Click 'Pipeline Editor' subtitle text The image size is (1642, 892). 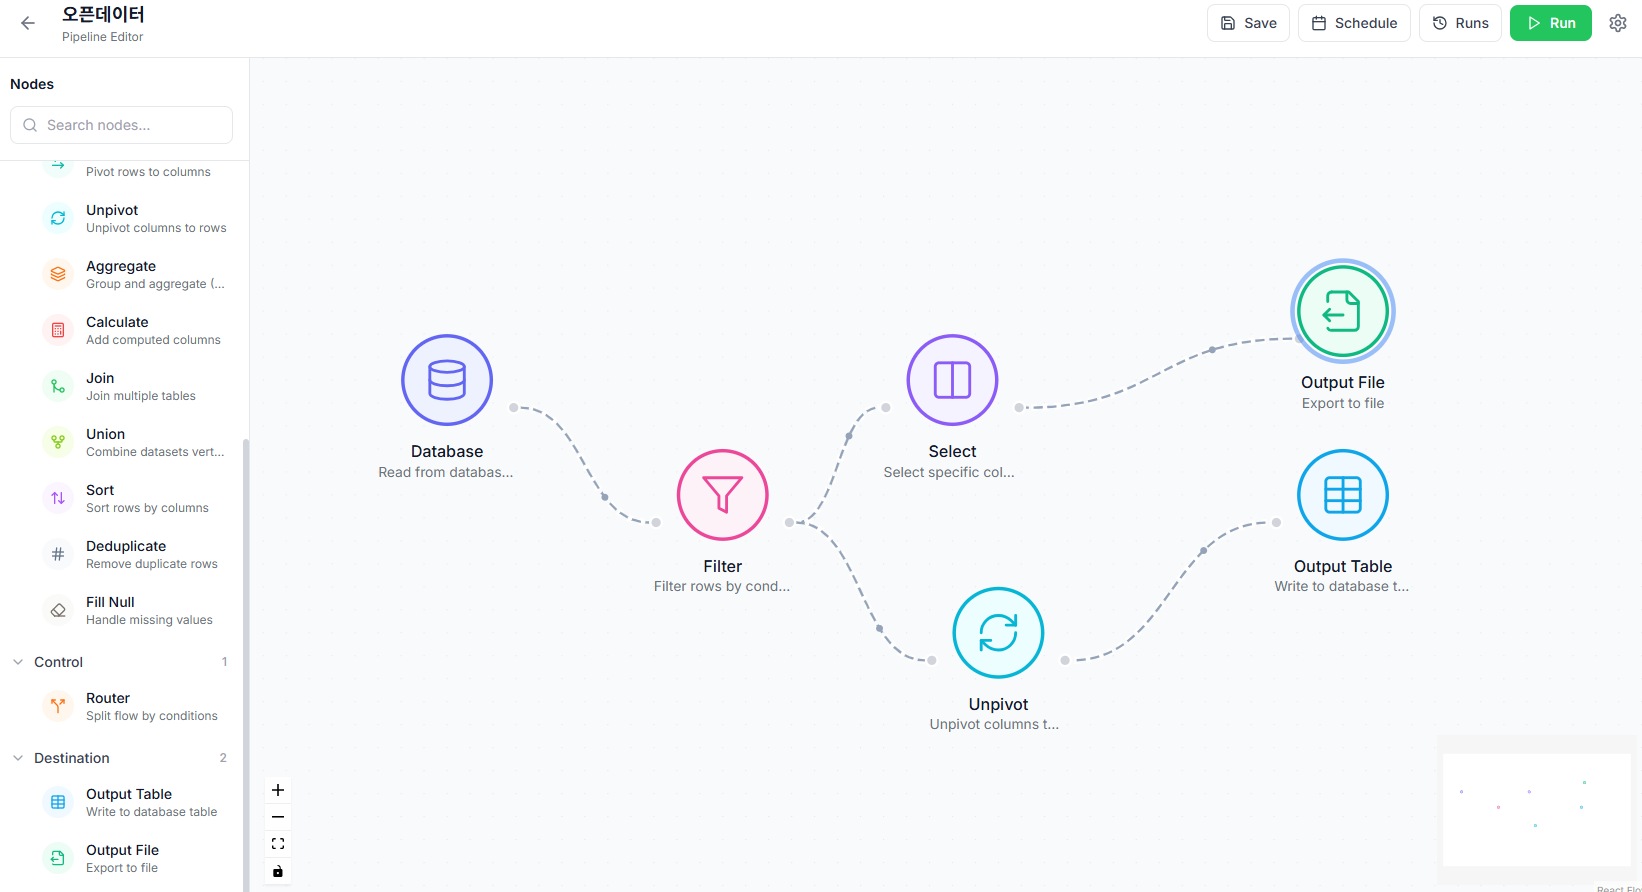point(102,37)
